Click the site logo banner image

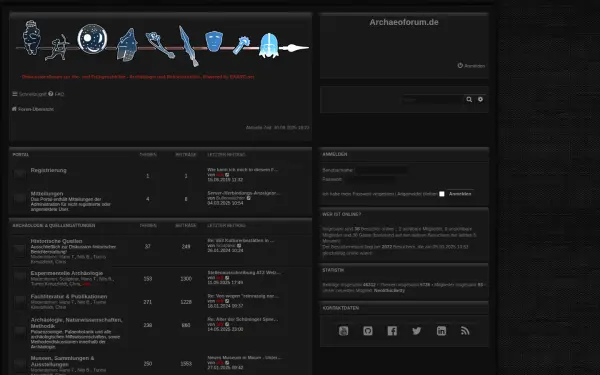(x=162, y=43)
